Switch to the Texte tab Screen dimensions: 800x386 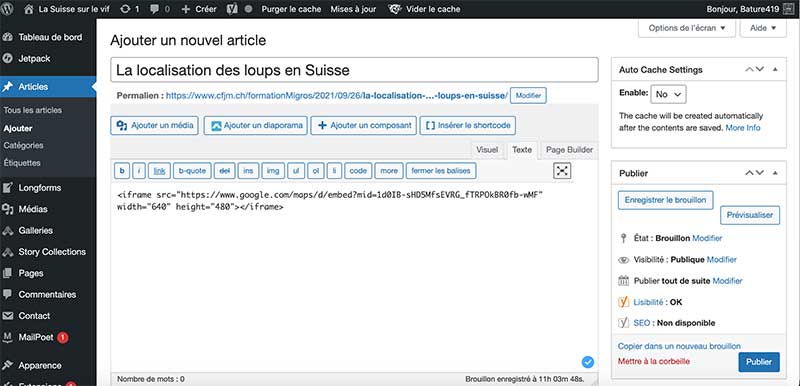click(522, 150)
